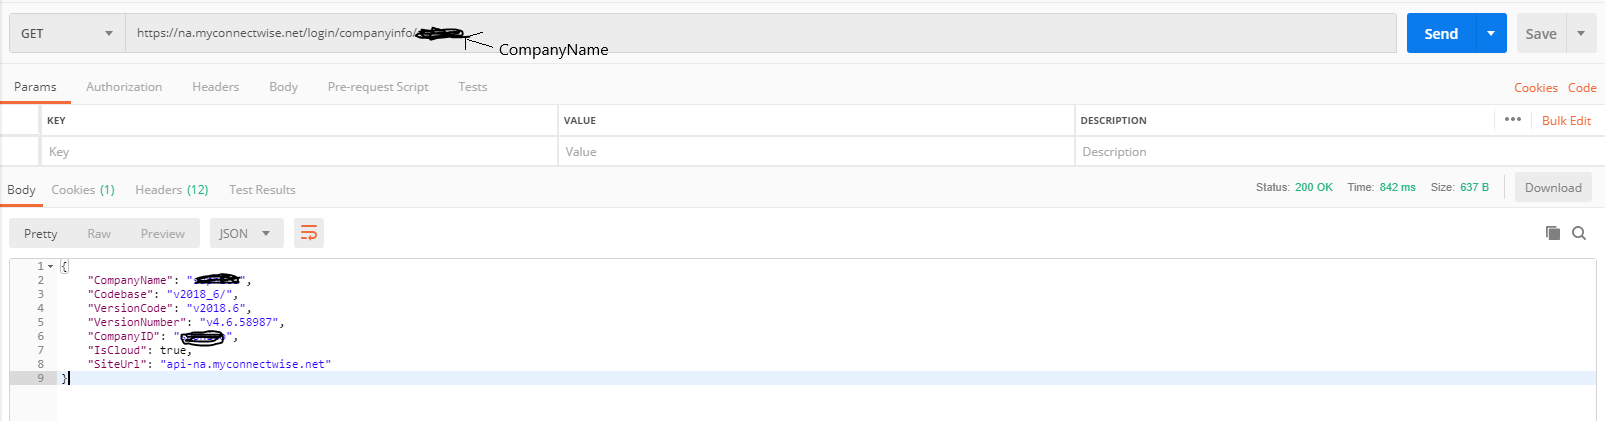Viewport: 1605px width, 421px height.
Task: Click the Key input field
Action: click(299, 151)
